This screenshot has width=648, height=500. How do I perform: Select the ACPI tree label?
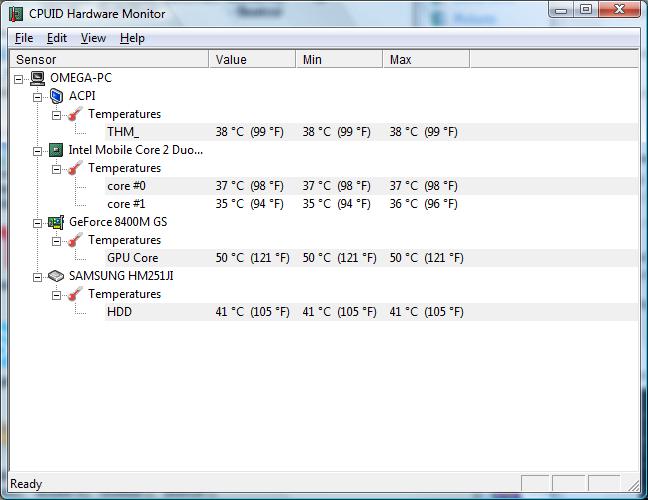click(x=82, y=96)
